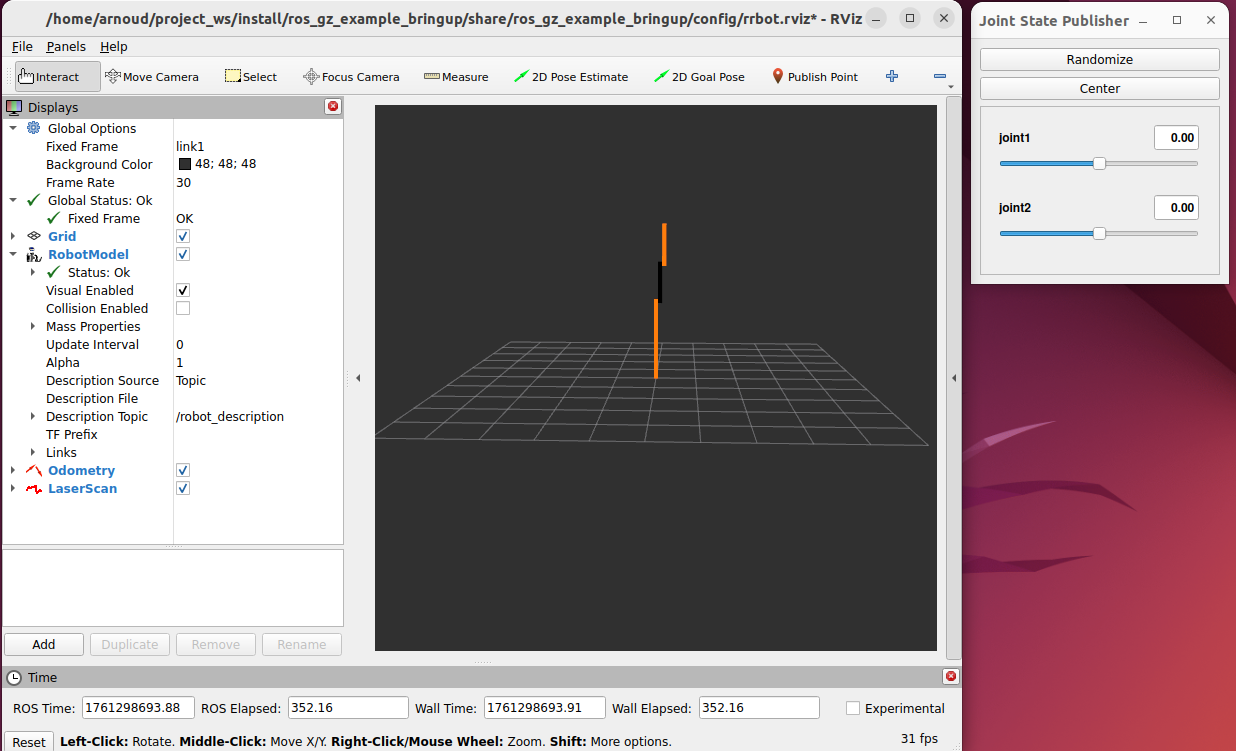Enable the Collision Enabled checkbox
Image resolution: width=1236 pixels, height=751 pixels.
pyautogui.click(x=183, y=309)
